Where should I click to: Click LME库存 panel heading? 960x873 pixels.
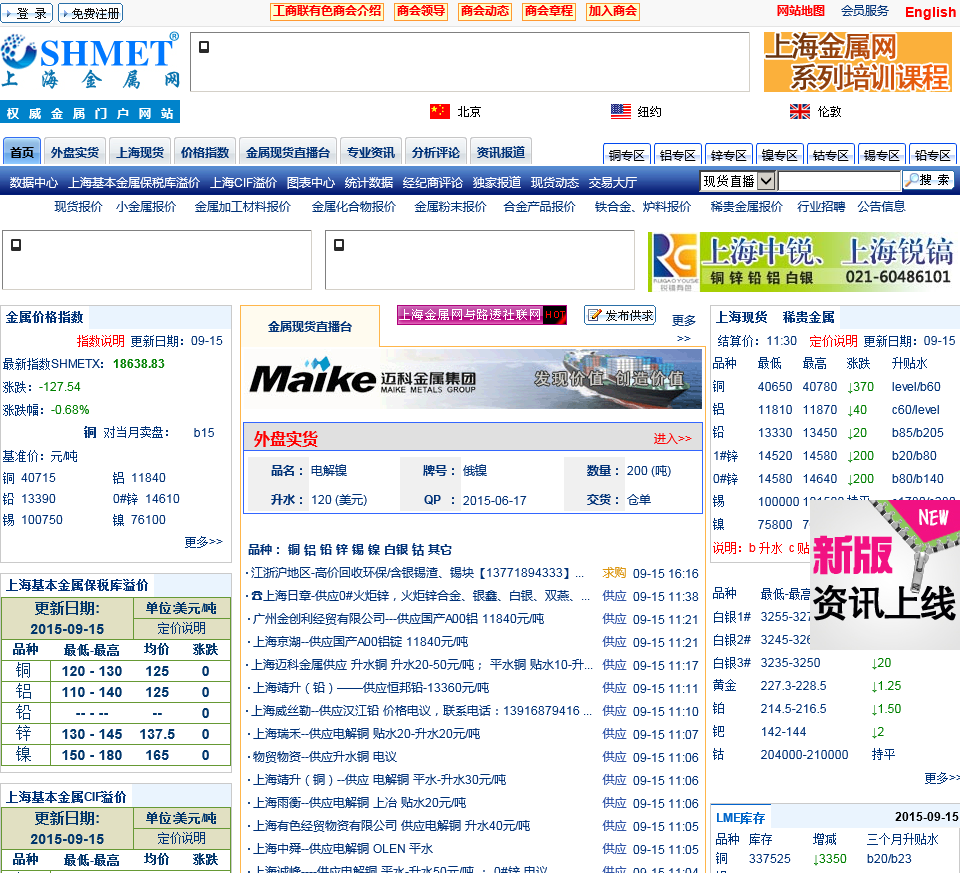pyautogui.click(x=740, y=817)
